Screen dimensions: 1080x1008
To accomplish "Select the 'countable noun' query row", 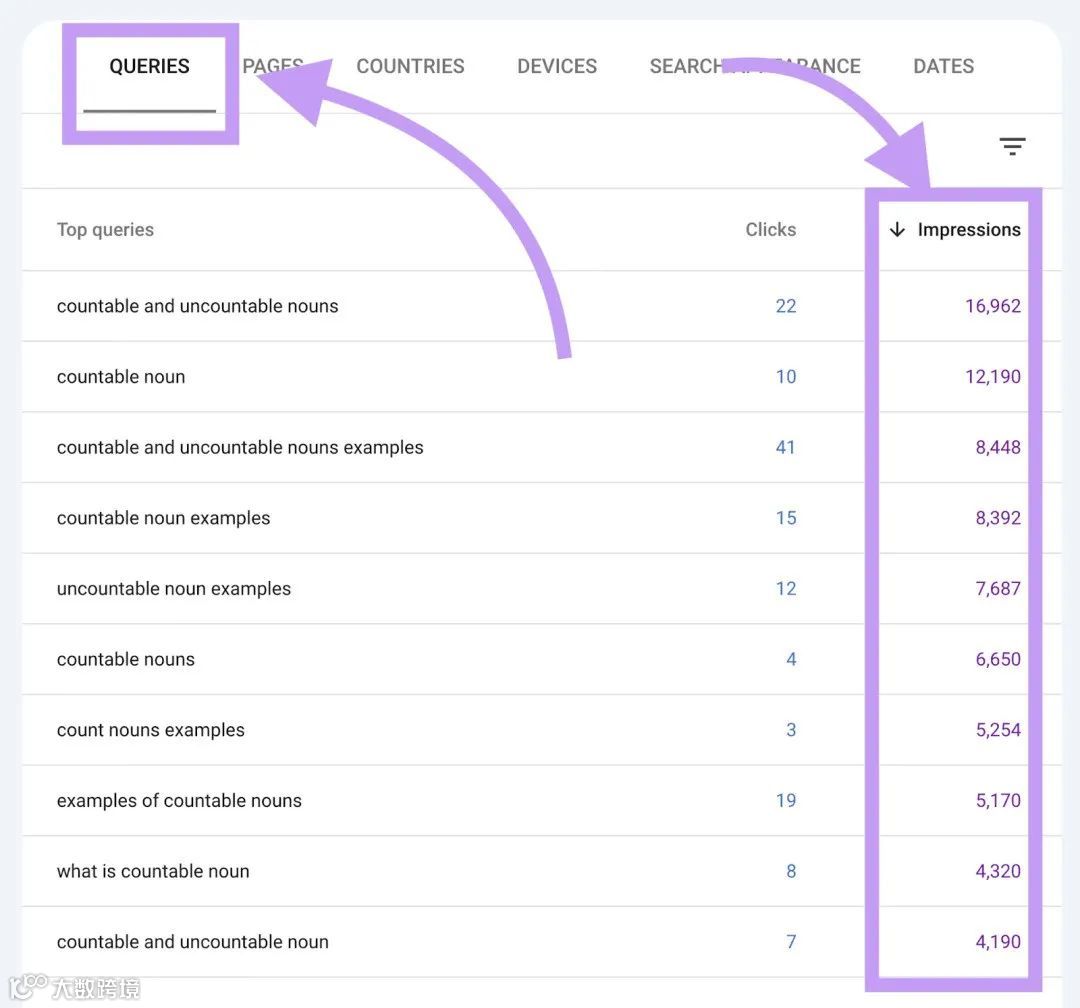I will tap(121, 377).
